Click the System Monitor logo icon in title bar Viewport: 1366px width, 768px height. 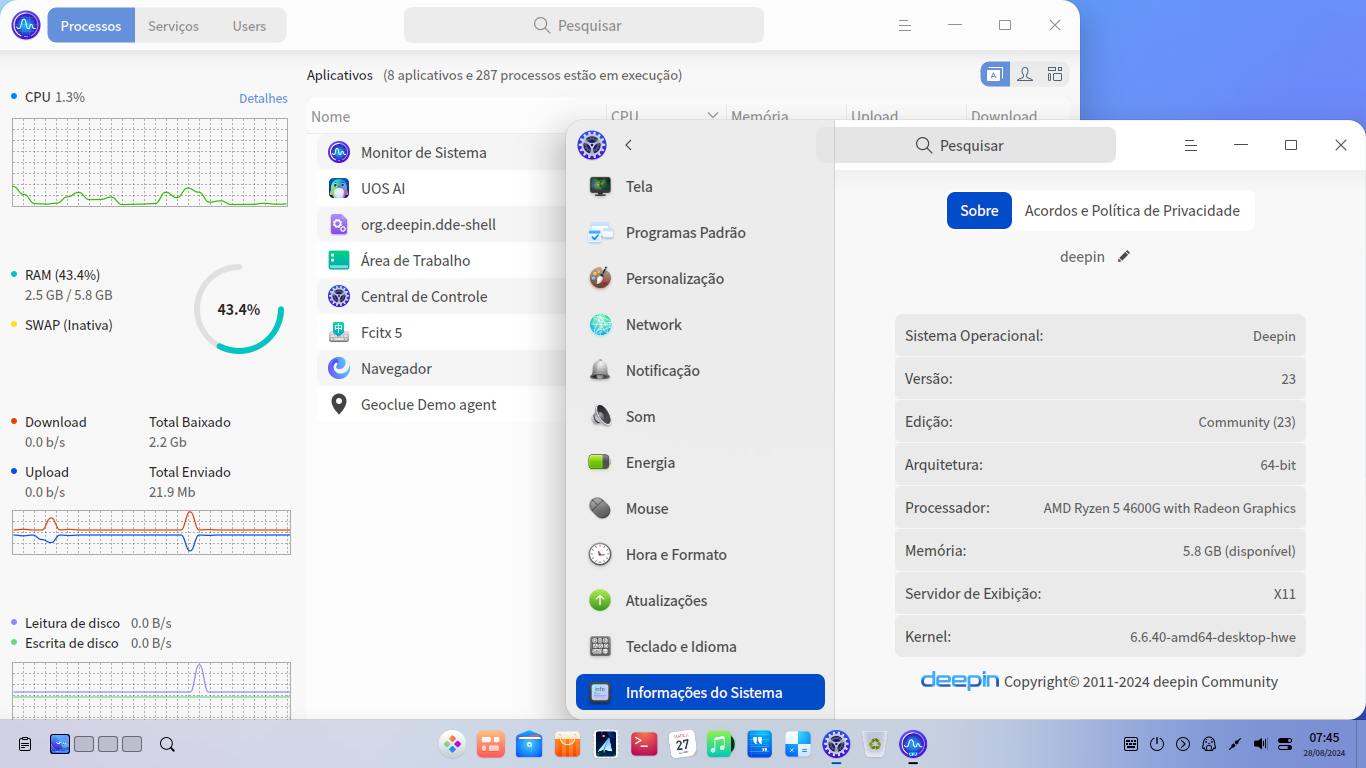[x=26, y=25]
